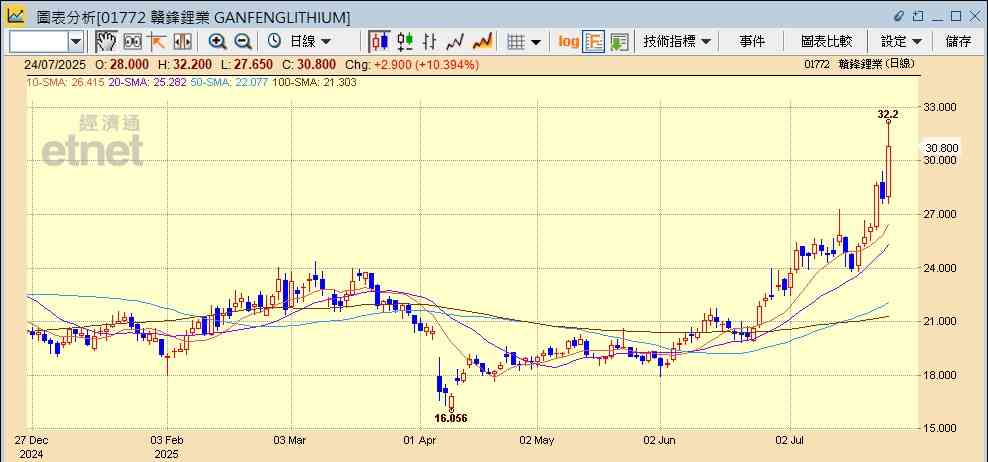Click the 03 Mar date axis label
The image size is (988, 462).
[x=290, y=440]
